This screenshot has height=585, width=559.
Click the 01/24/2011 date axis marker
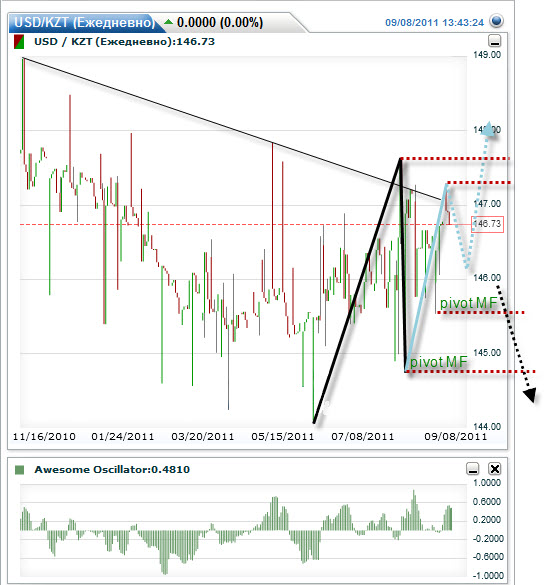click(x=123, y=437)
